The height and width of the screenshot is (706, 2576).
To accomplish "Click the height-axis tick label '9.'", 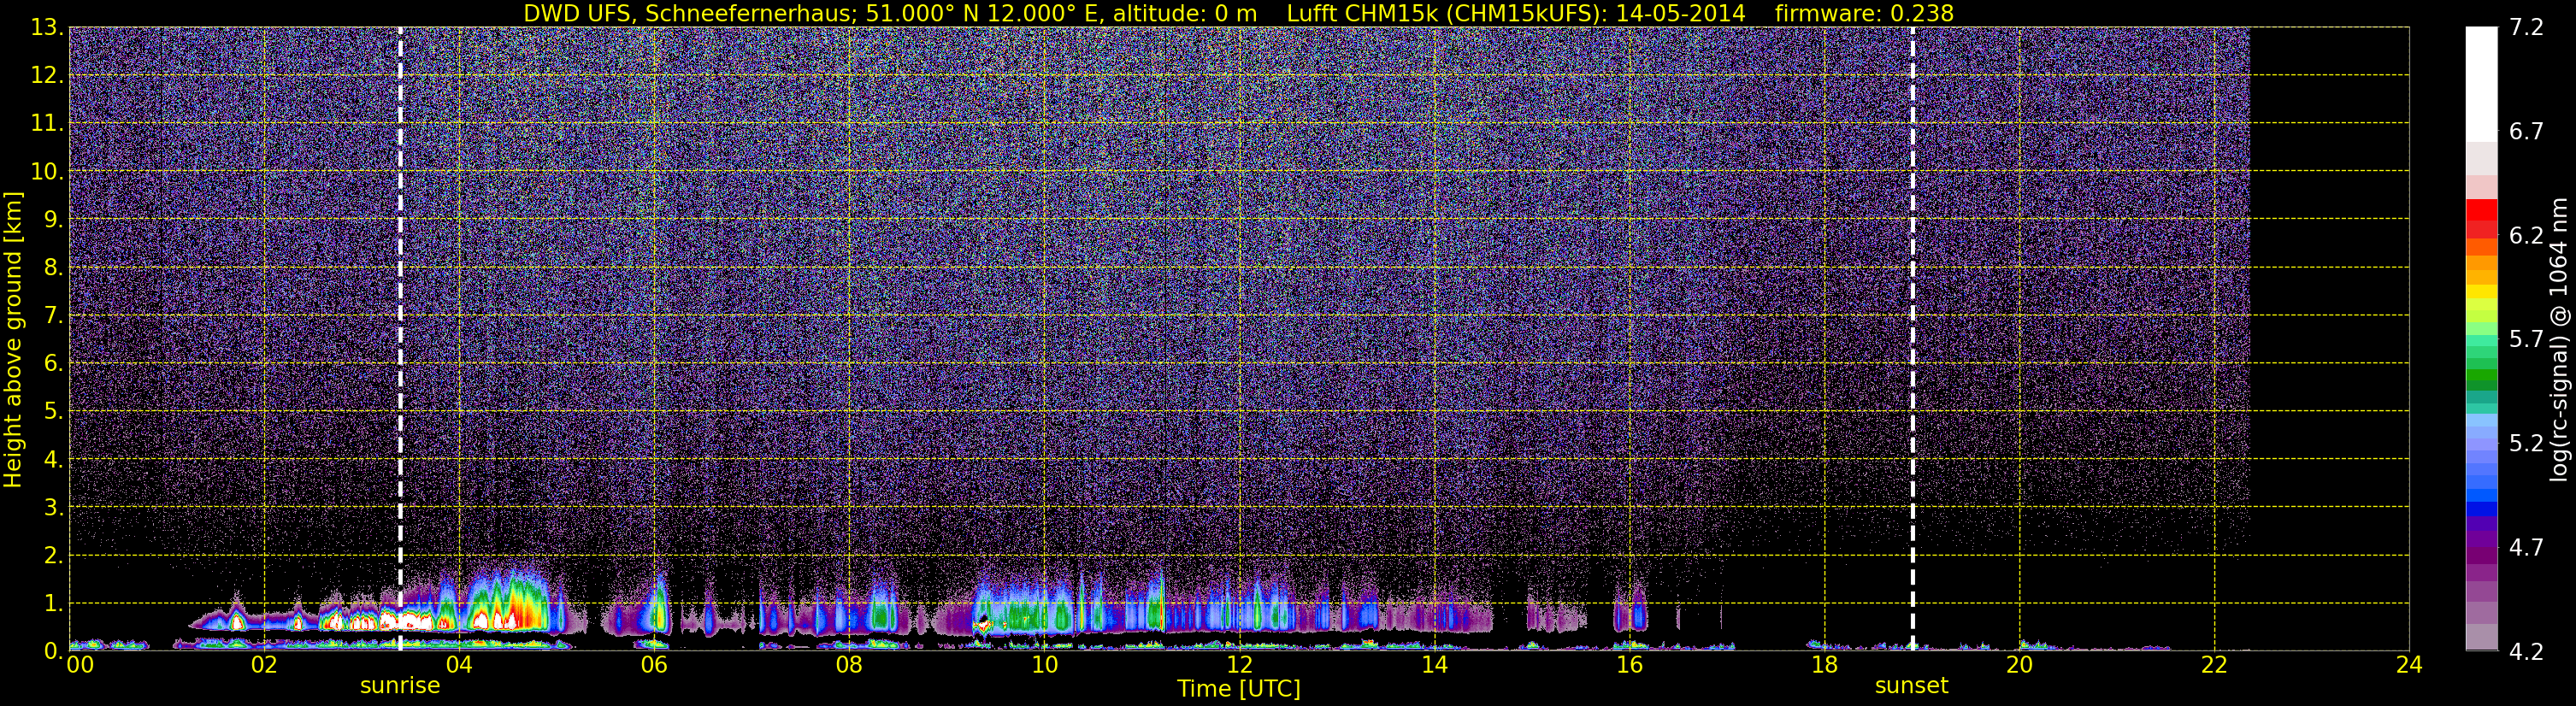I will pos(53,220).
